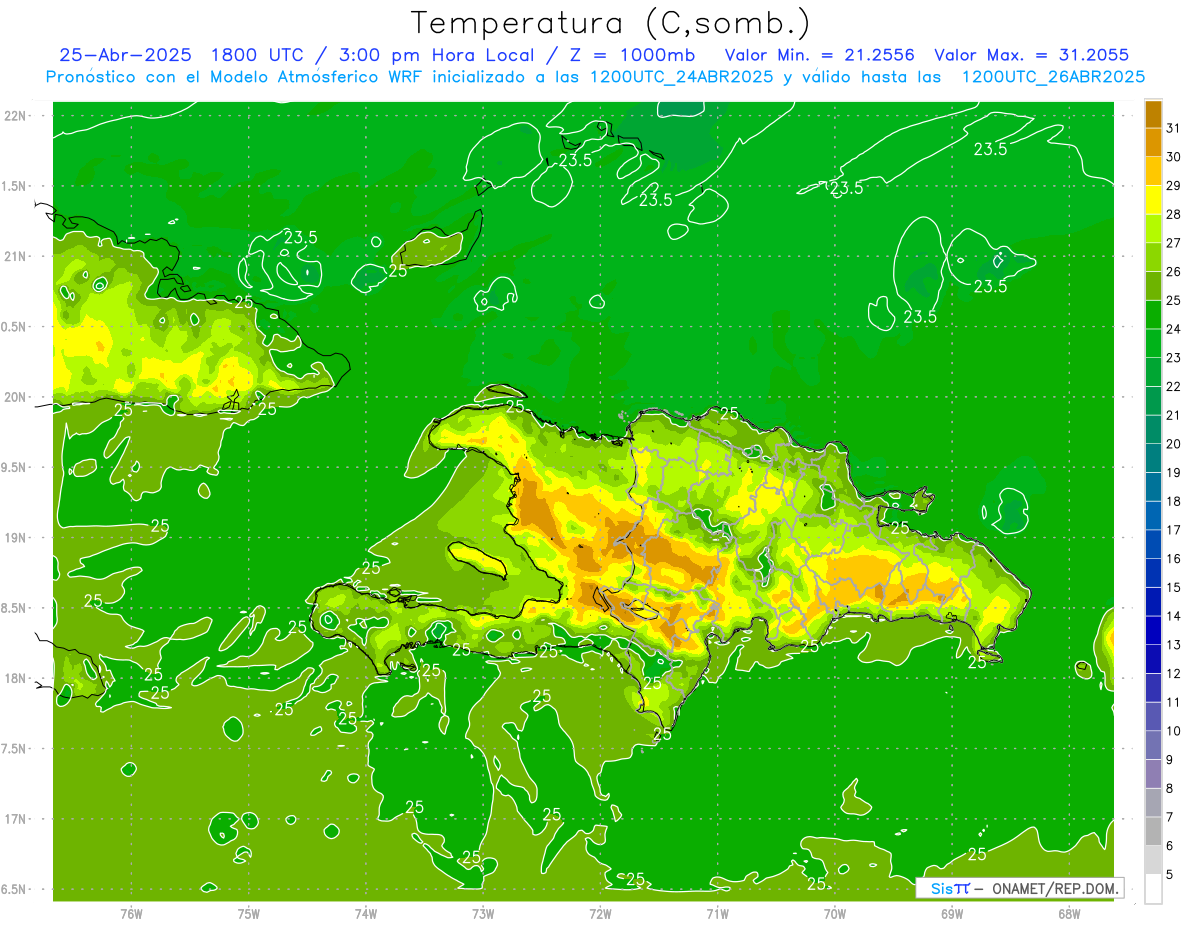Click the 22N latitude axis label
Viewport: 1200px width, 927px height.
pos(16,115)
